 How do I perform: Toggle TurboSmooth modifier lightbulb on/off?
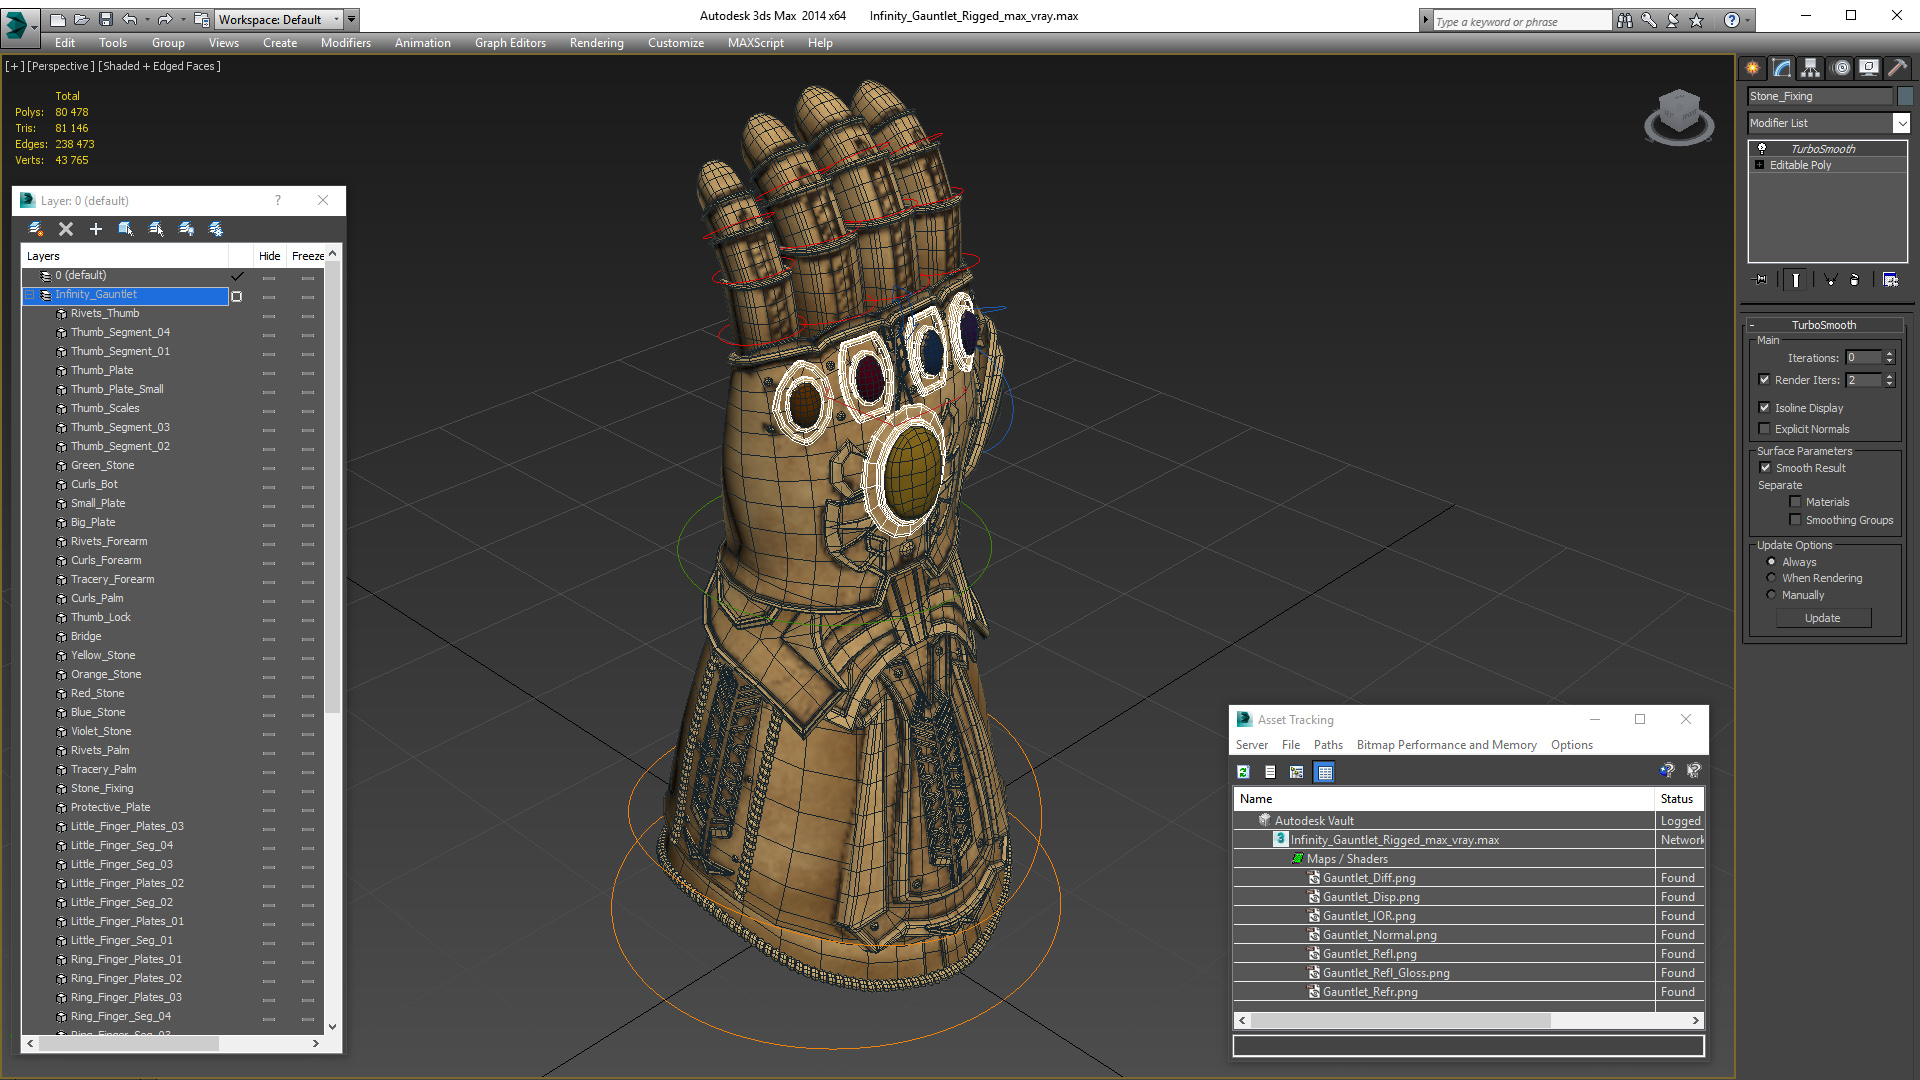[x=1762, y=148]
